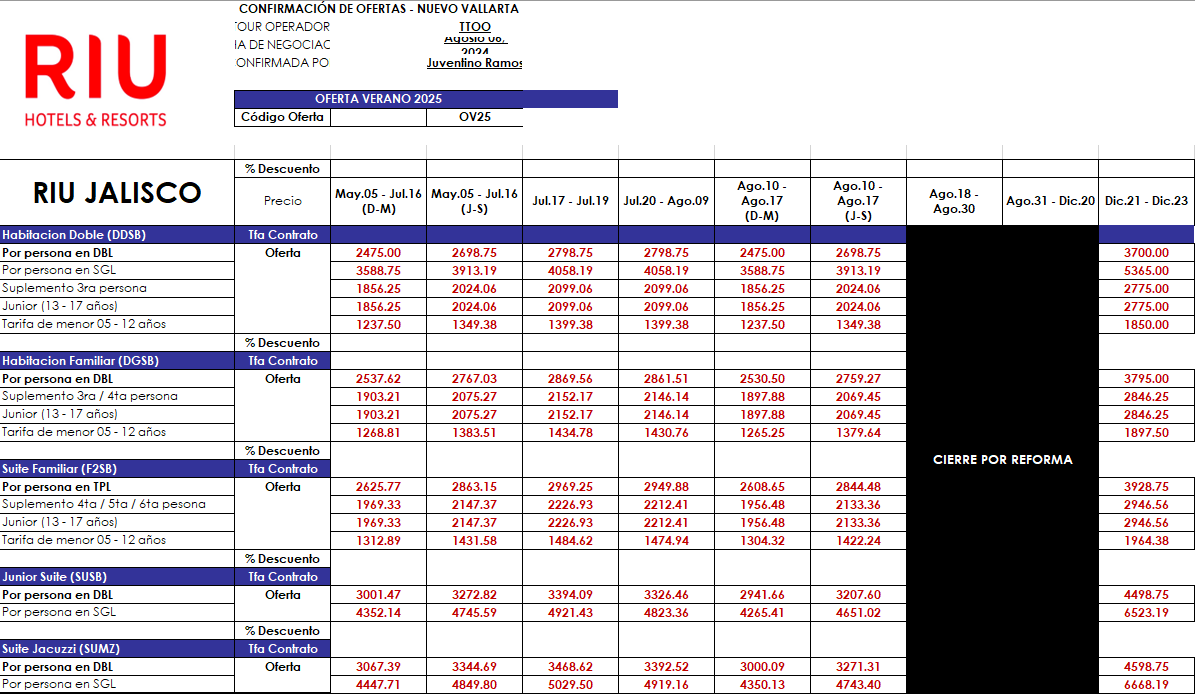
Task: Select the price cell 3394.09
Action: point(571,595)
